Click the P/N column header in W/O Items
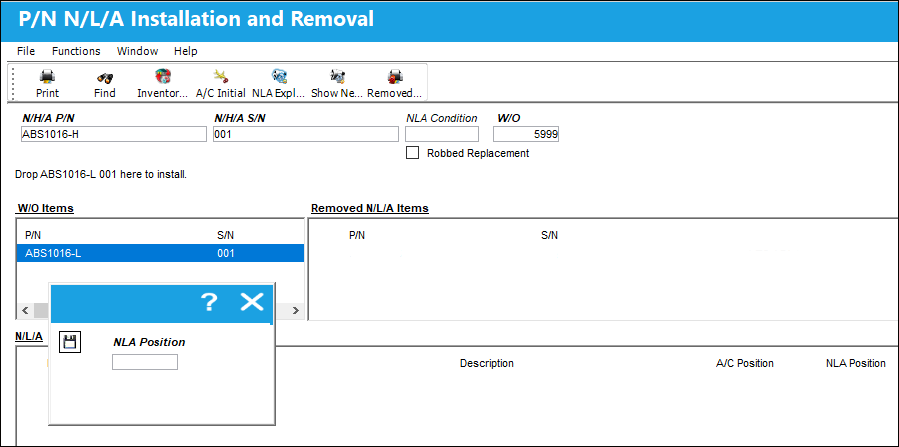Screen dimensions: 899x447 (33, 235)
